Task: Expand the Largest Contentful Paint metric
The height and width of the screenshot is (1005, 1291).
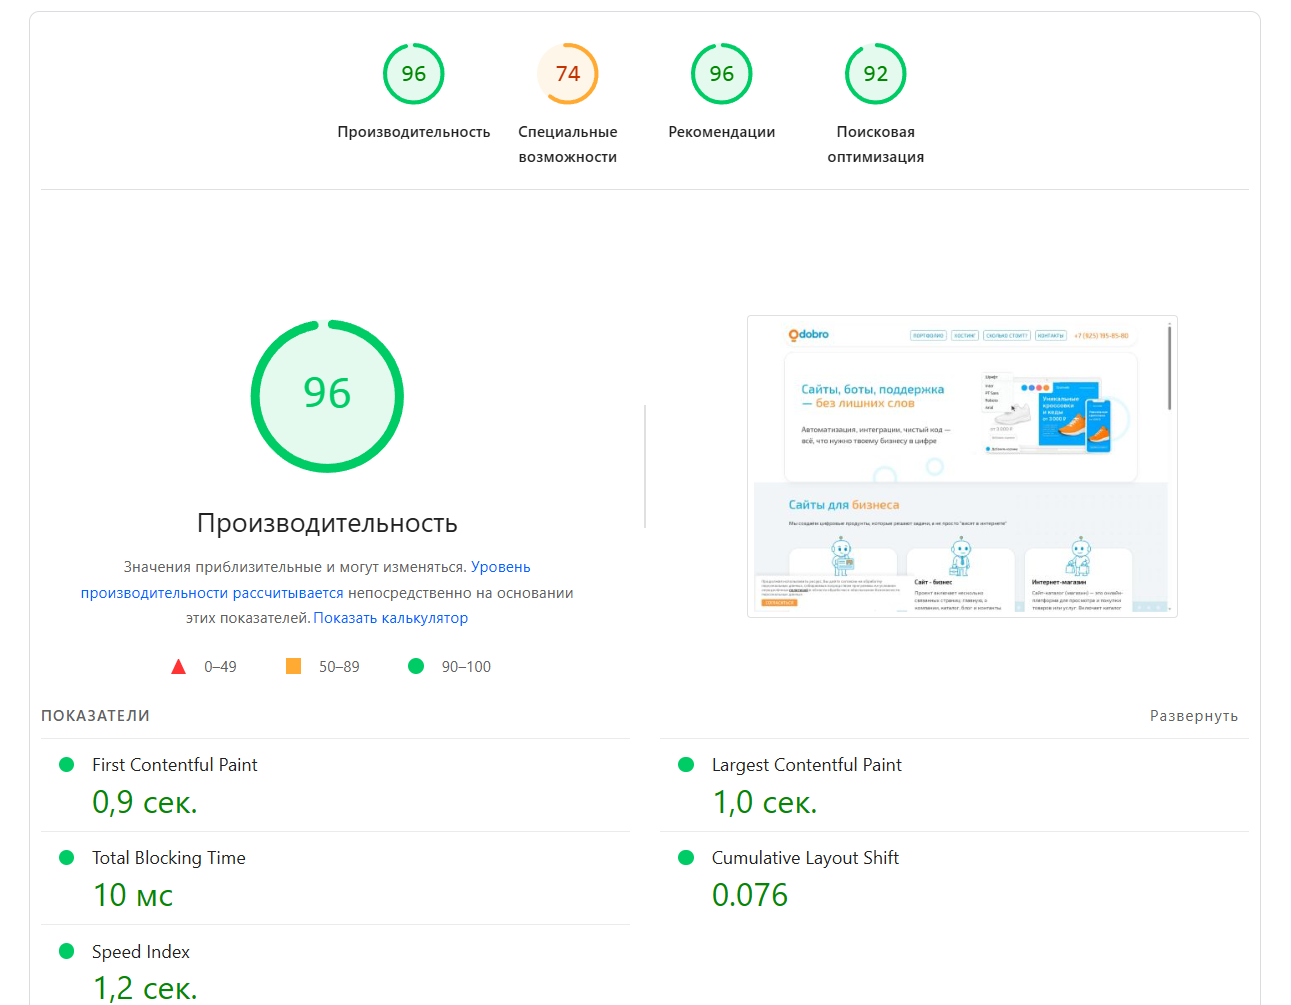Action: [x=806, y=765]
